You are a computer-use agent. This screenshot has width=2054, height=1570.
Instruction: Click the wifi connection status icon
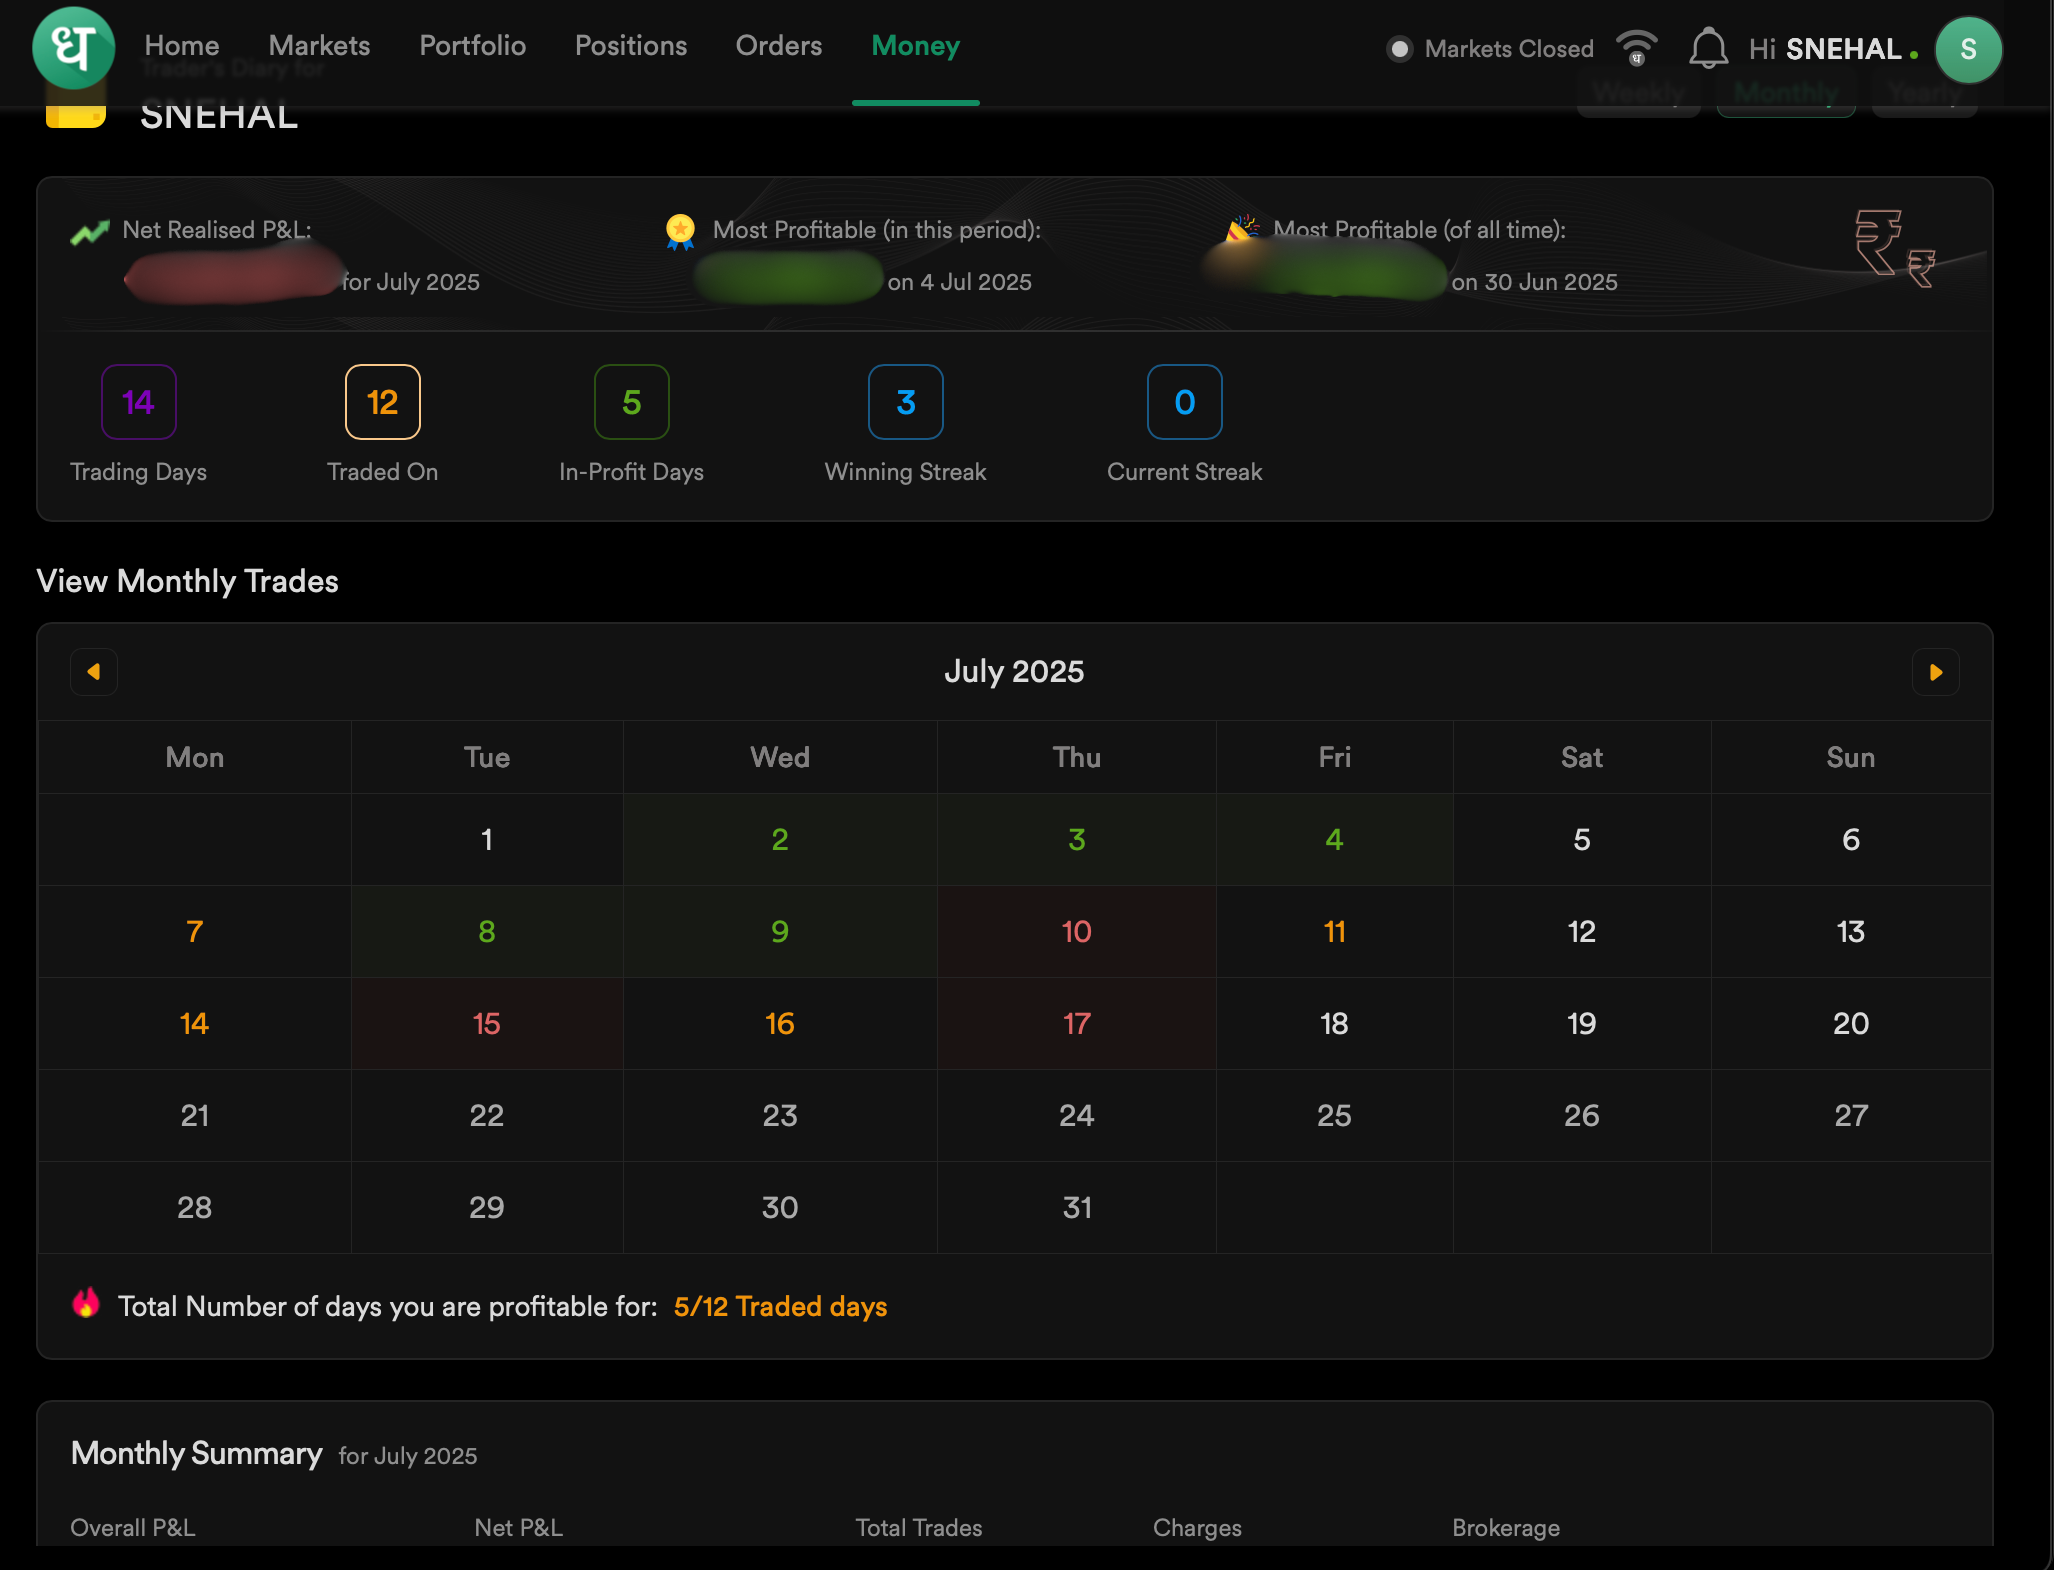(x=1637, y=47)
